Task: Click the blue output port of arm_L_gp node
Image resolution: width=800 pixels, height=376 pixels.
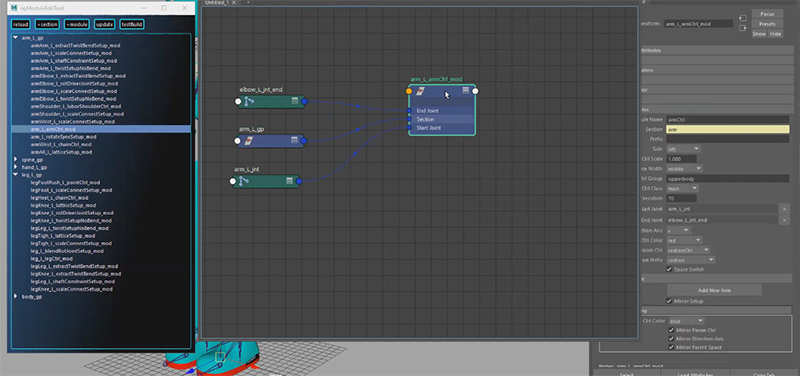Action: coord(304,141)
